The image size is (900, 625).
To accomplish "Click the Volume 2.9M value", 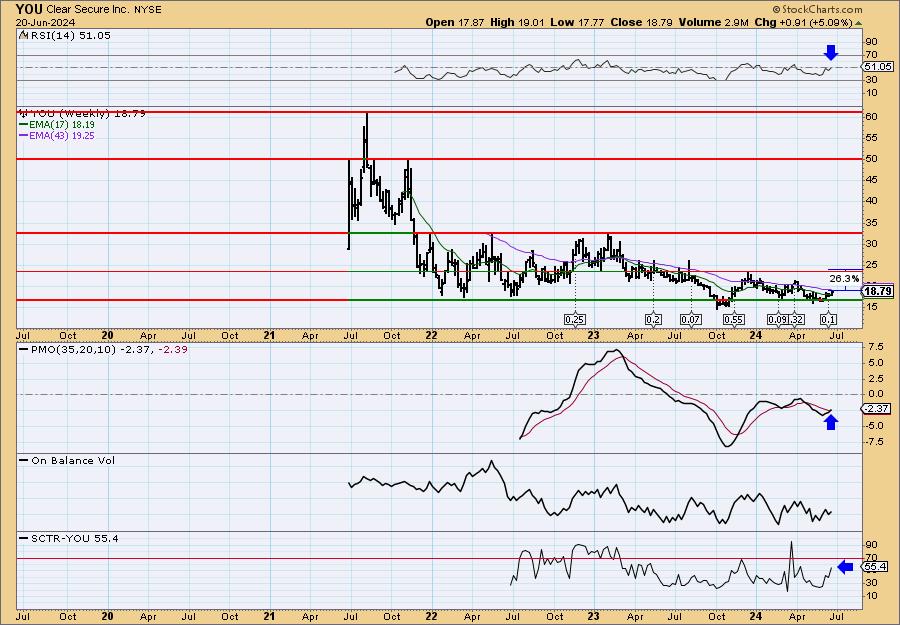I will 713,22.
